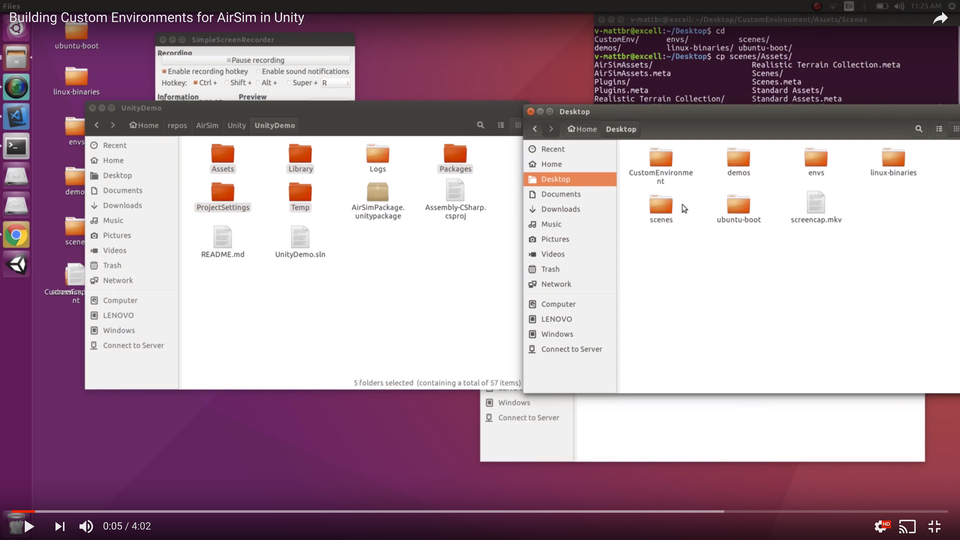
Task: Click the AirSim breadcrumb in the UnityDemo path bar
Action: pyautogui.click(x=207, y=126)
